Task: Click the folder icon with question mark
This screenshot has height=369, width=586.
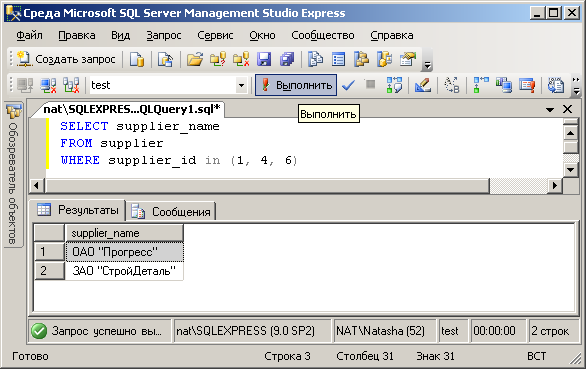Action: coord(218,59)
